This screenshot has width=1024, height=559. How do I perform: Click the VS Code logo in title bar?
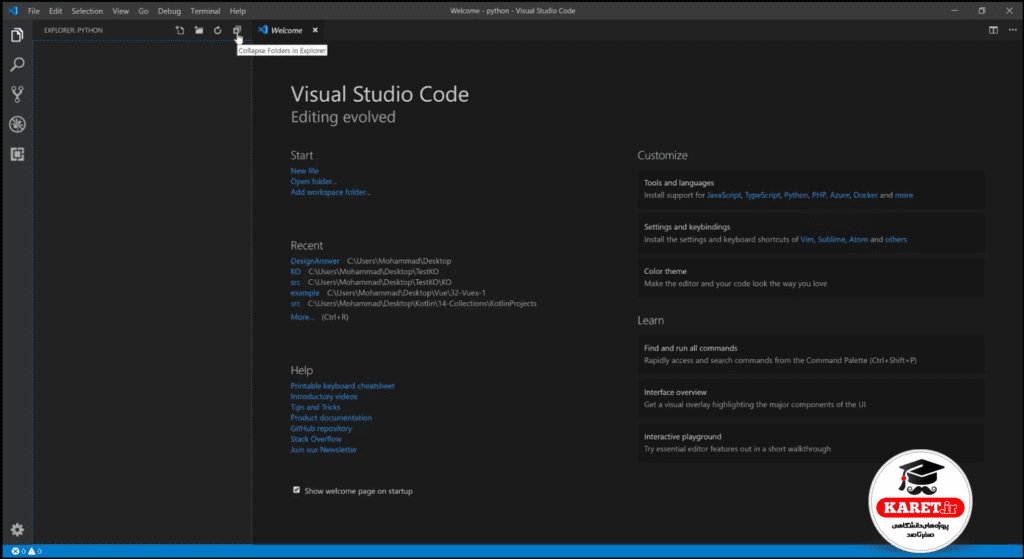click(12, 11)
